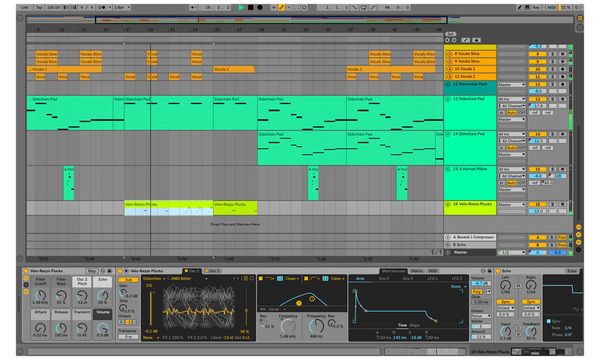Image resolution: width=600 pixels, height=360 pixels.
Task: Solo the 13 Sidechain Pad track
Action: [x=553, y=99]
